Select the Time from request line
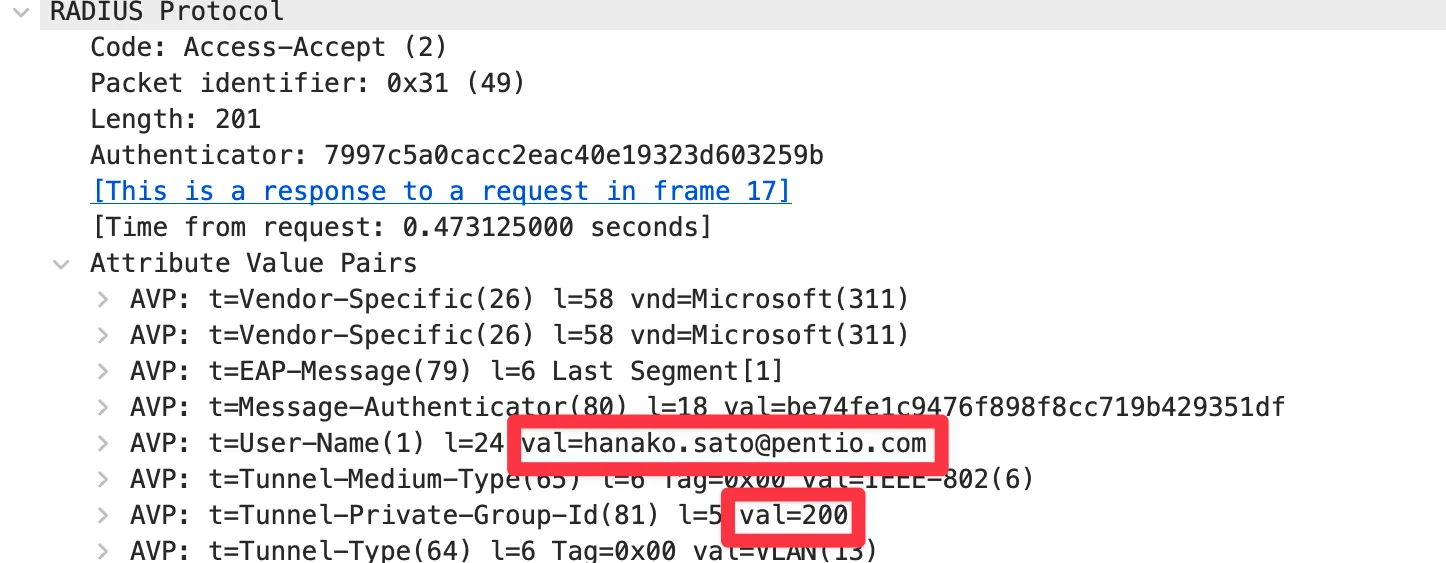Screen dimensions: 1446x563 (401, 227)
